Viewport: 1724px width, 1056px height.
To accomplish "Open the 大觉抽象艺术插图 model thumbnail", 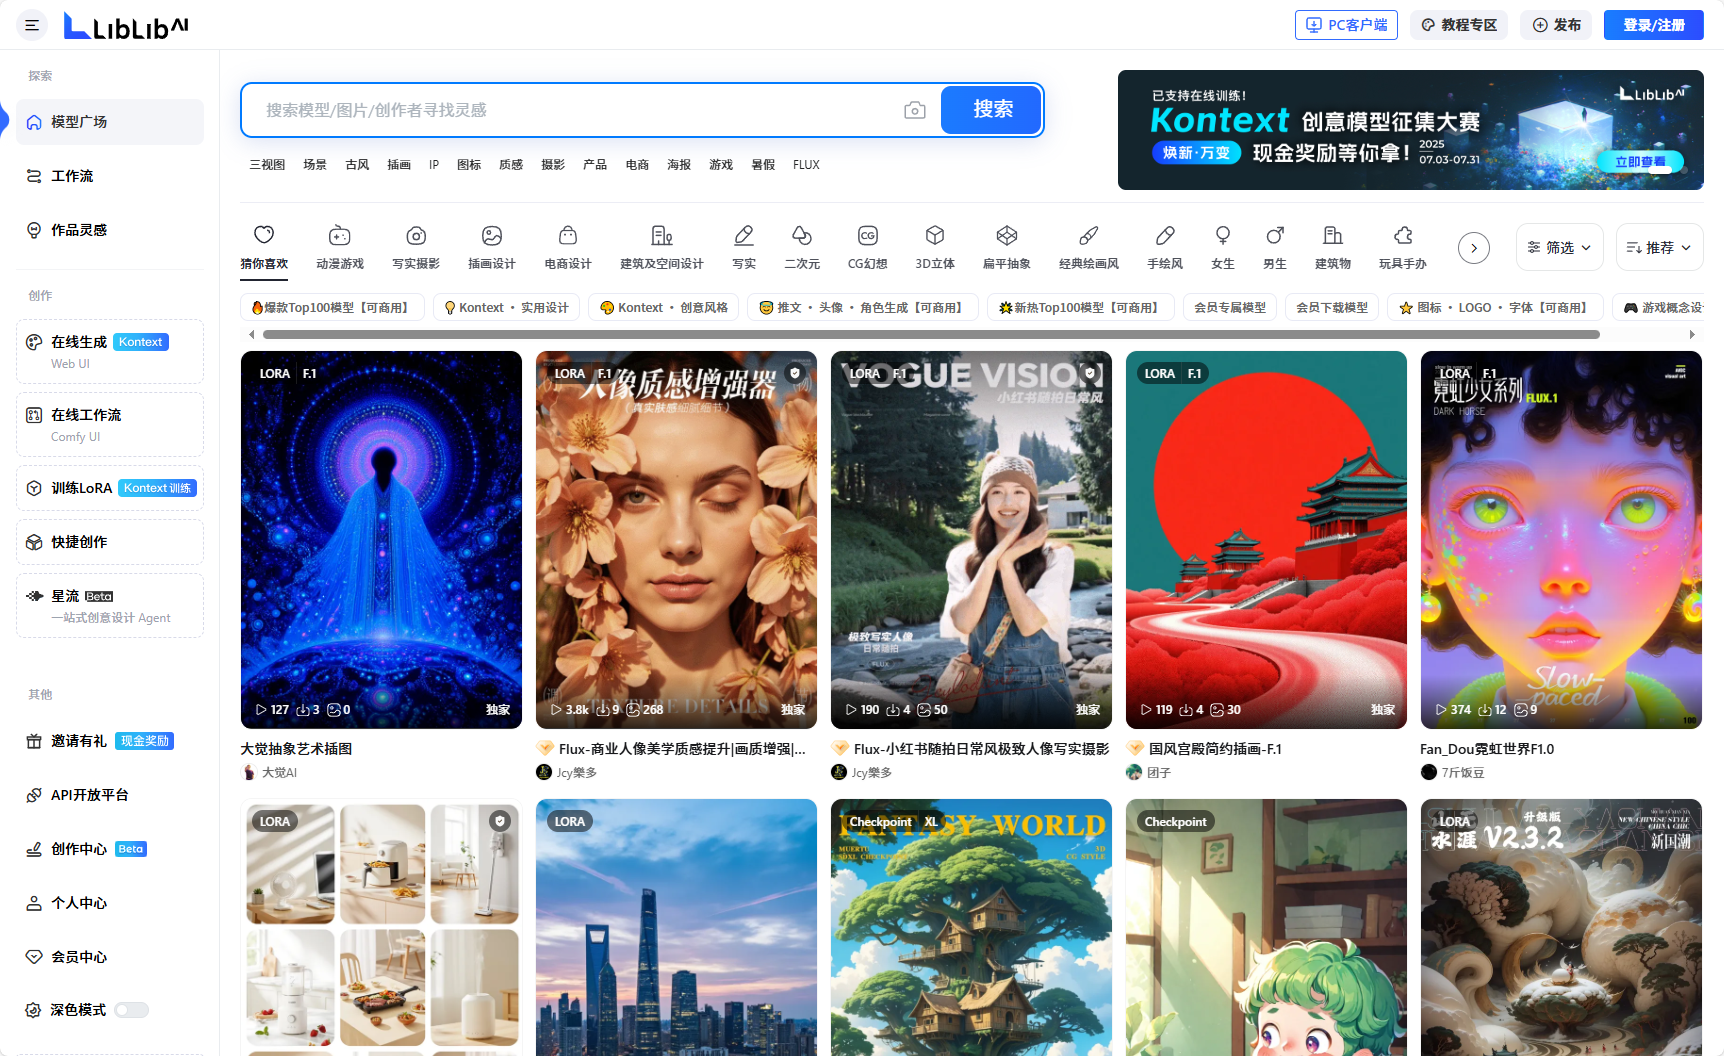I will [381, 540].
